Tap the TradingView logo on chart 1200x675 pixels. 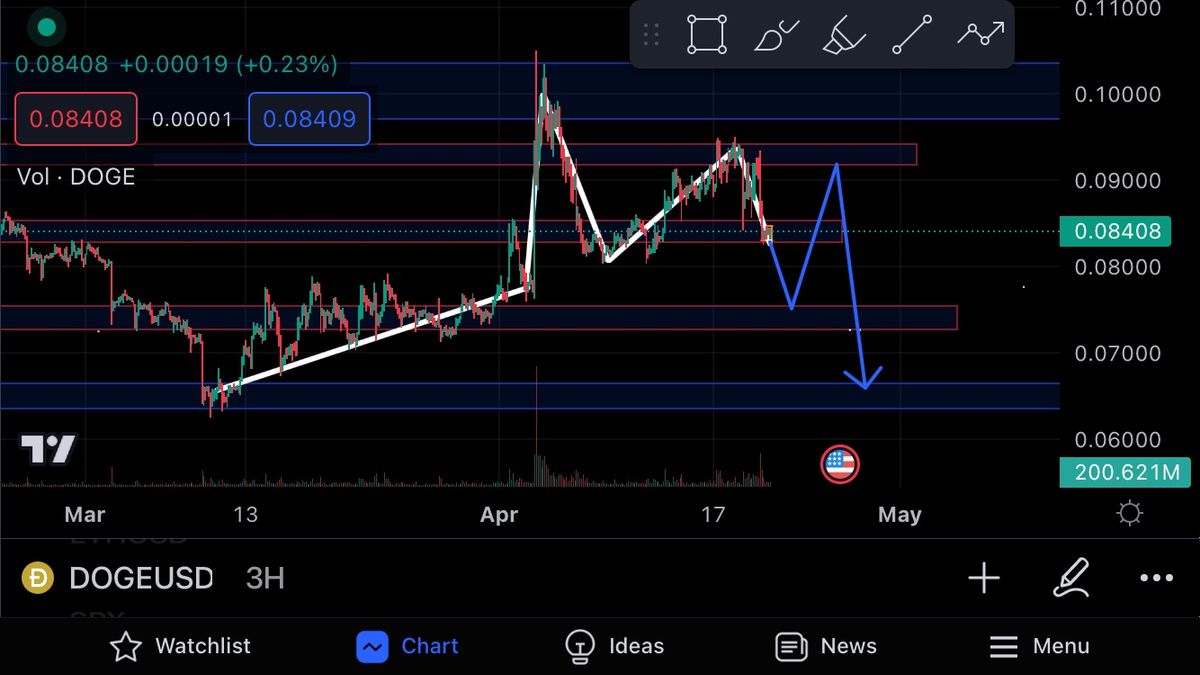tap(48, 450)
